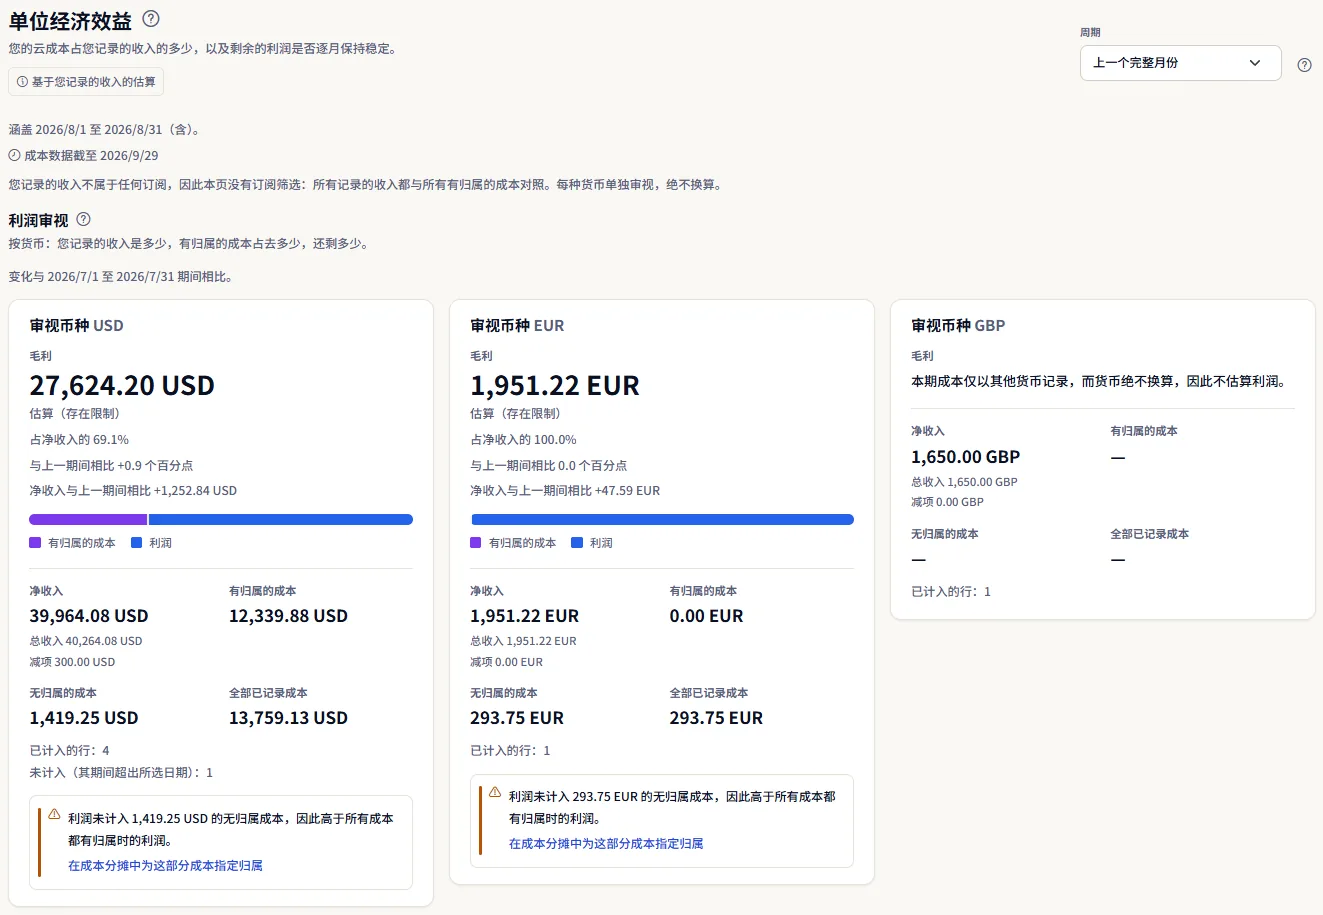The image size is (1323, 915).
Task: Open cost allocation link in EUR card
Action: tap(606, 844)
